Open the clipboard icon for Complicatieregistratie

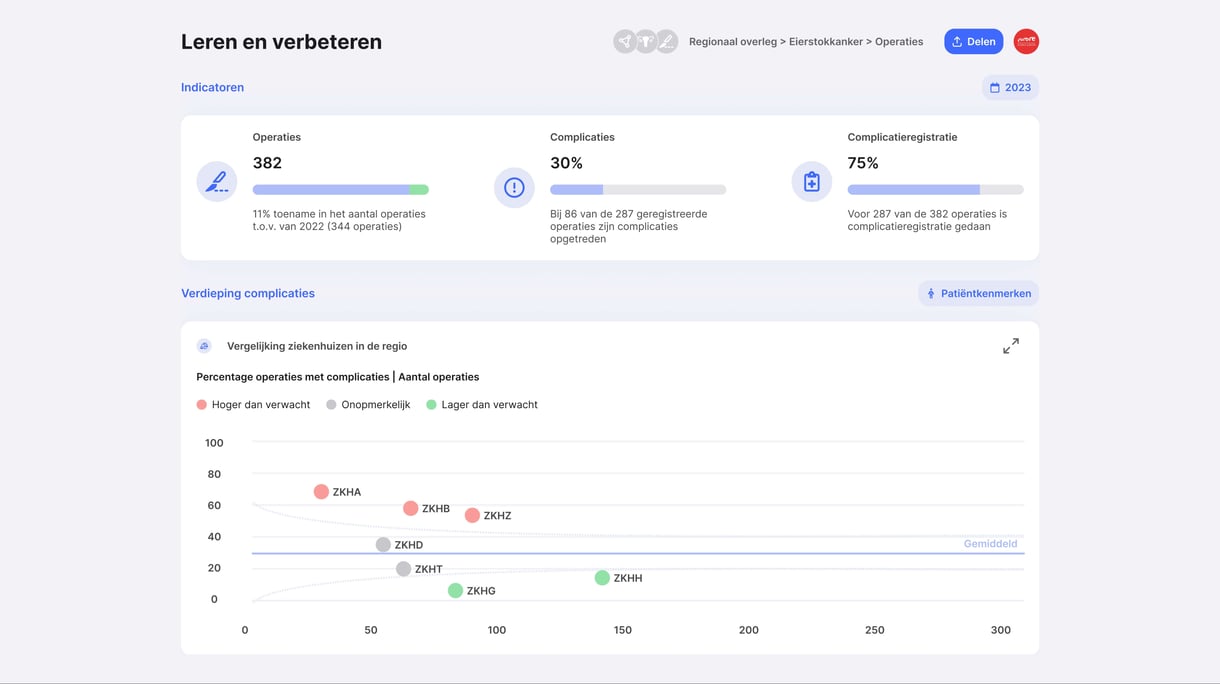[x=811, y=181]
